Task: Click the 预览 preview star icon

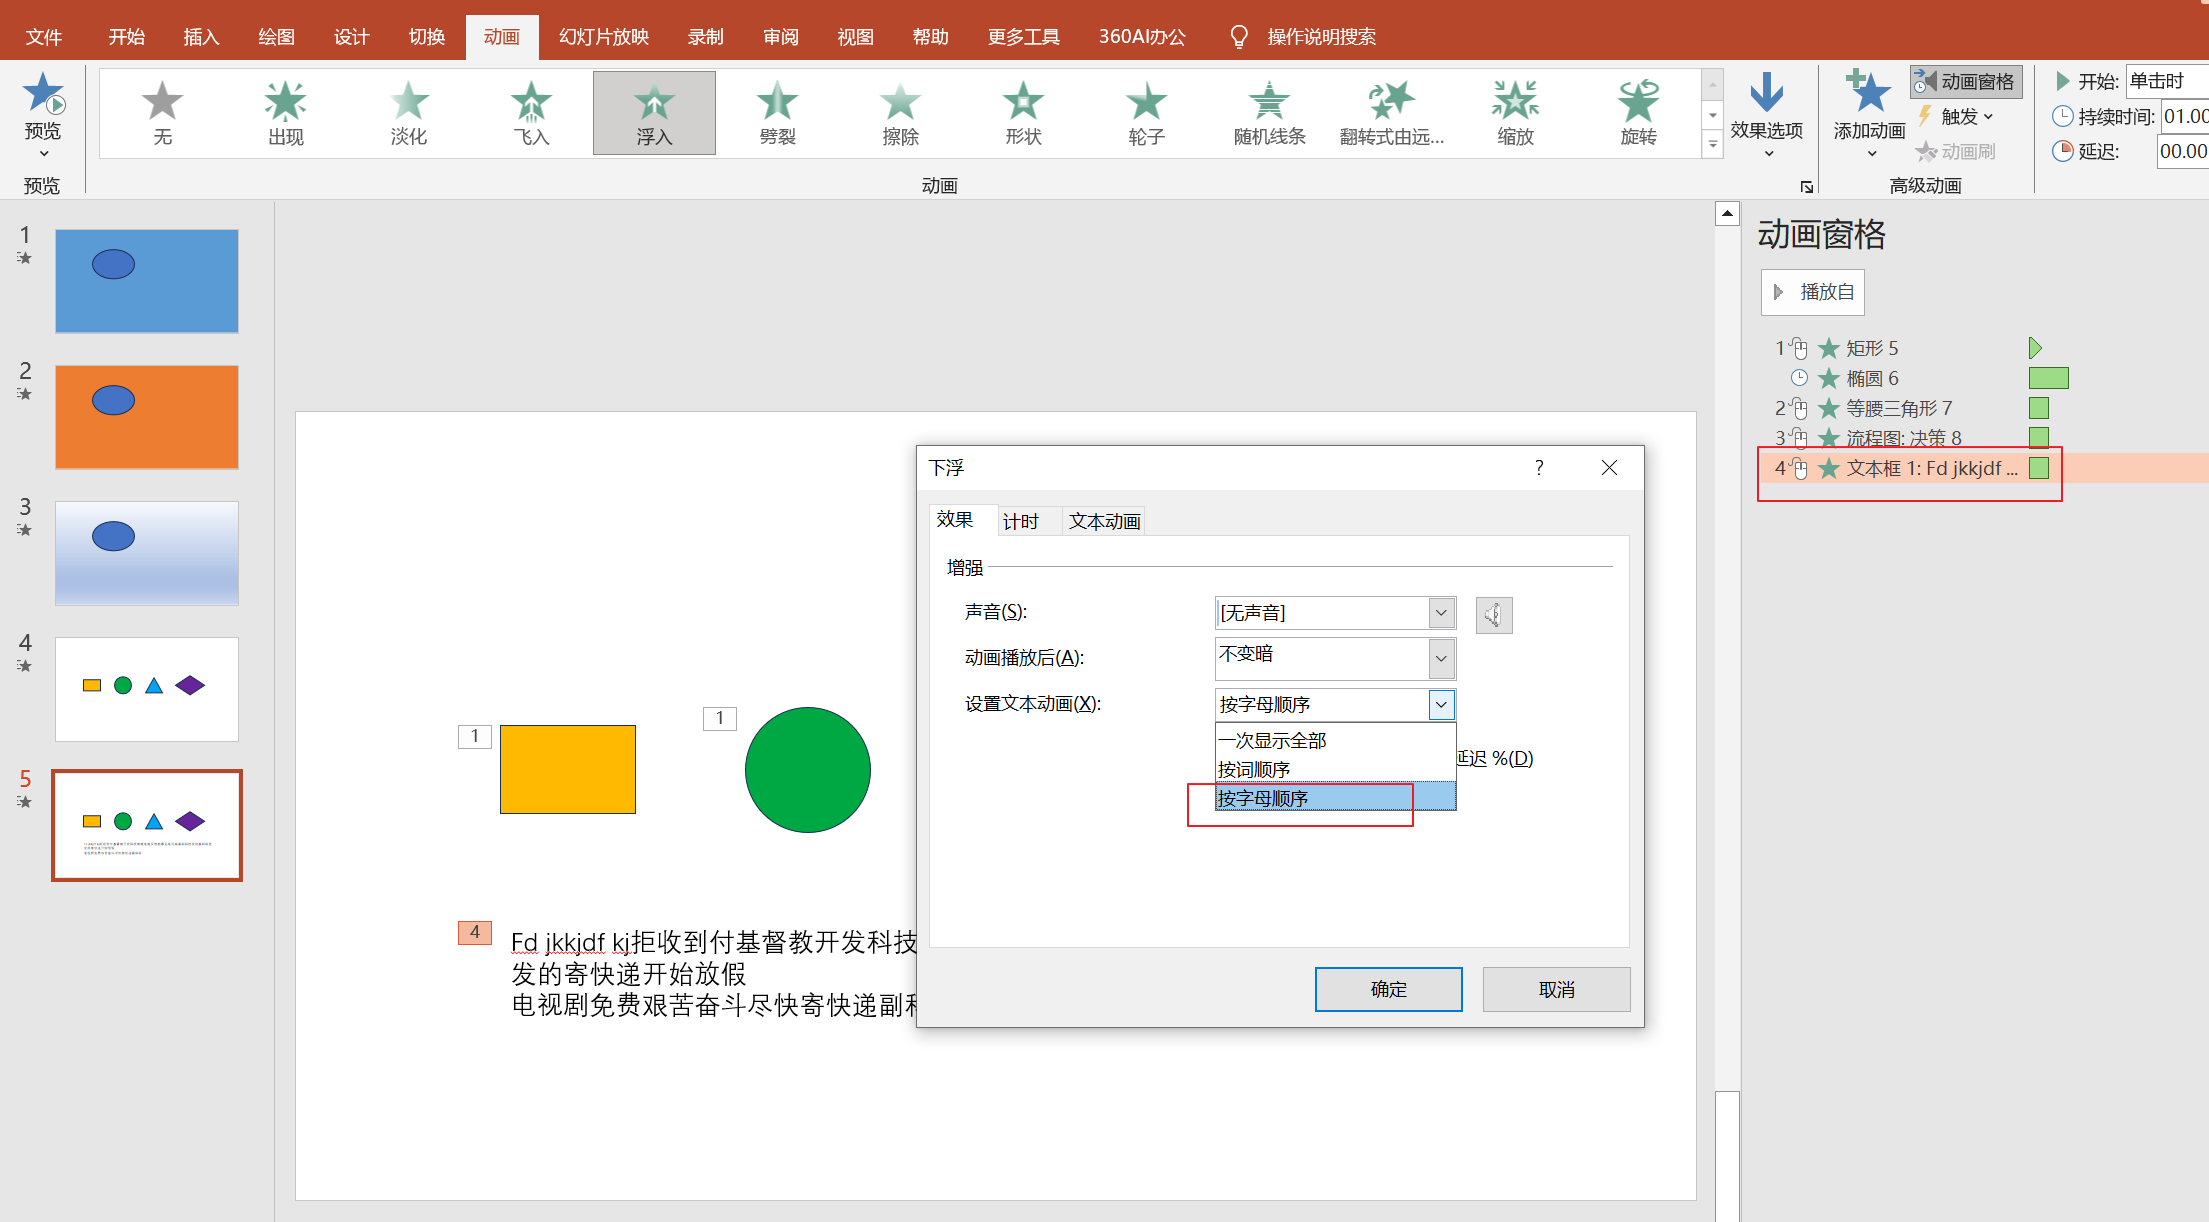Action: (43, 95)
